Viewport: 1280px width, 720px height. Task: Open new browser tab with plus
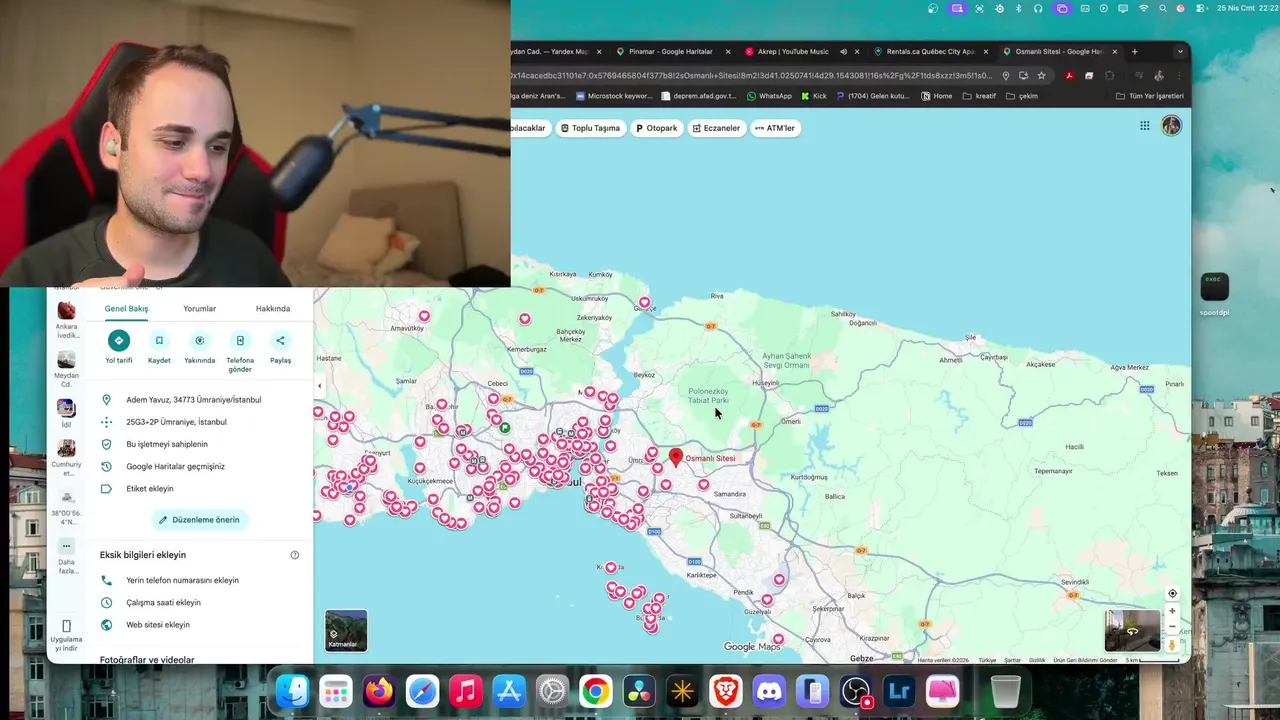(x=1134, y=52)
